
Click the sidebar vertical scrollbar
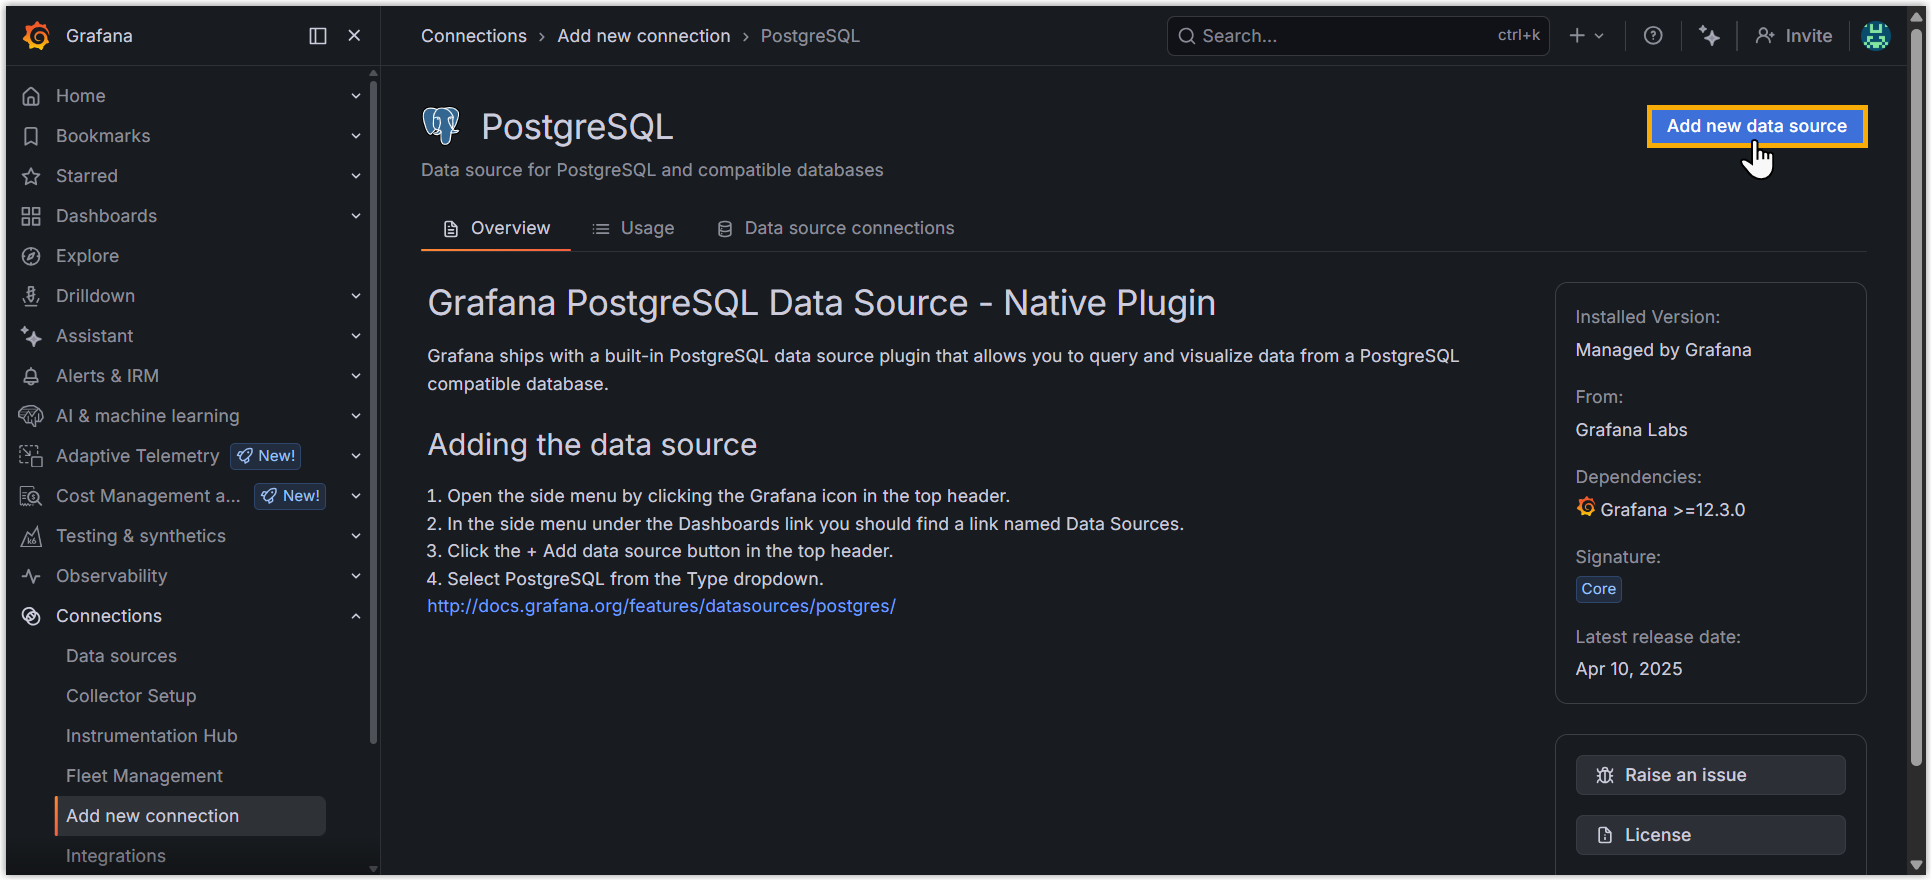373,410
